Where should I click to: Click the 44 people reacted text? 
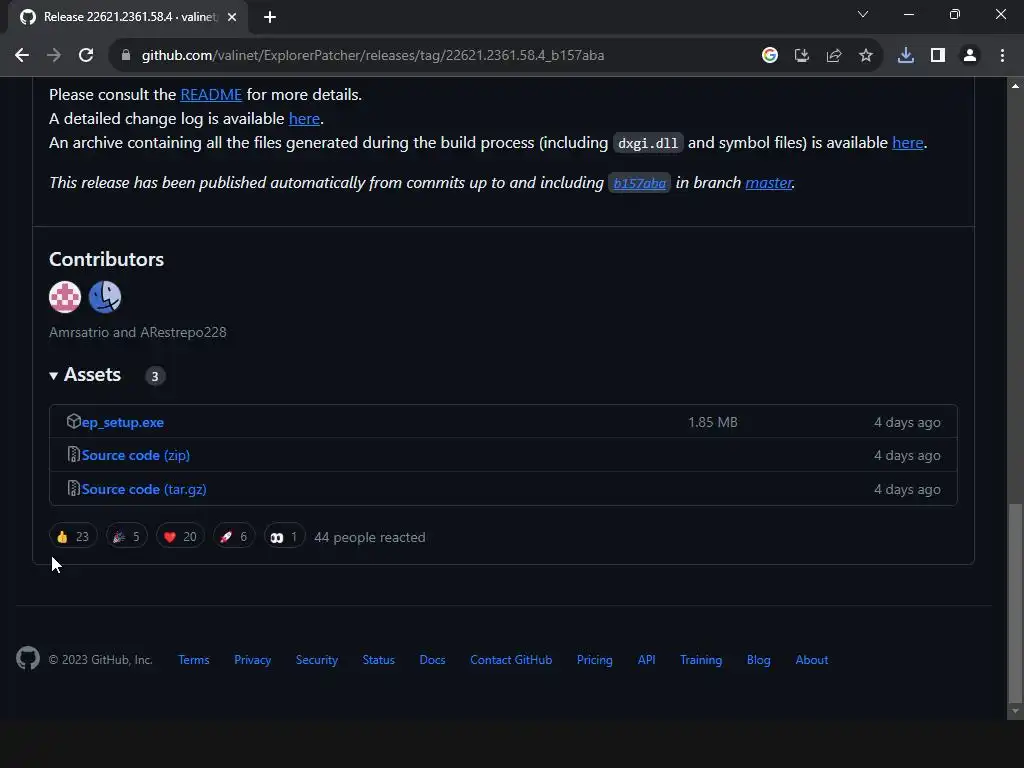pyautogui.click(x=370, y=537)
